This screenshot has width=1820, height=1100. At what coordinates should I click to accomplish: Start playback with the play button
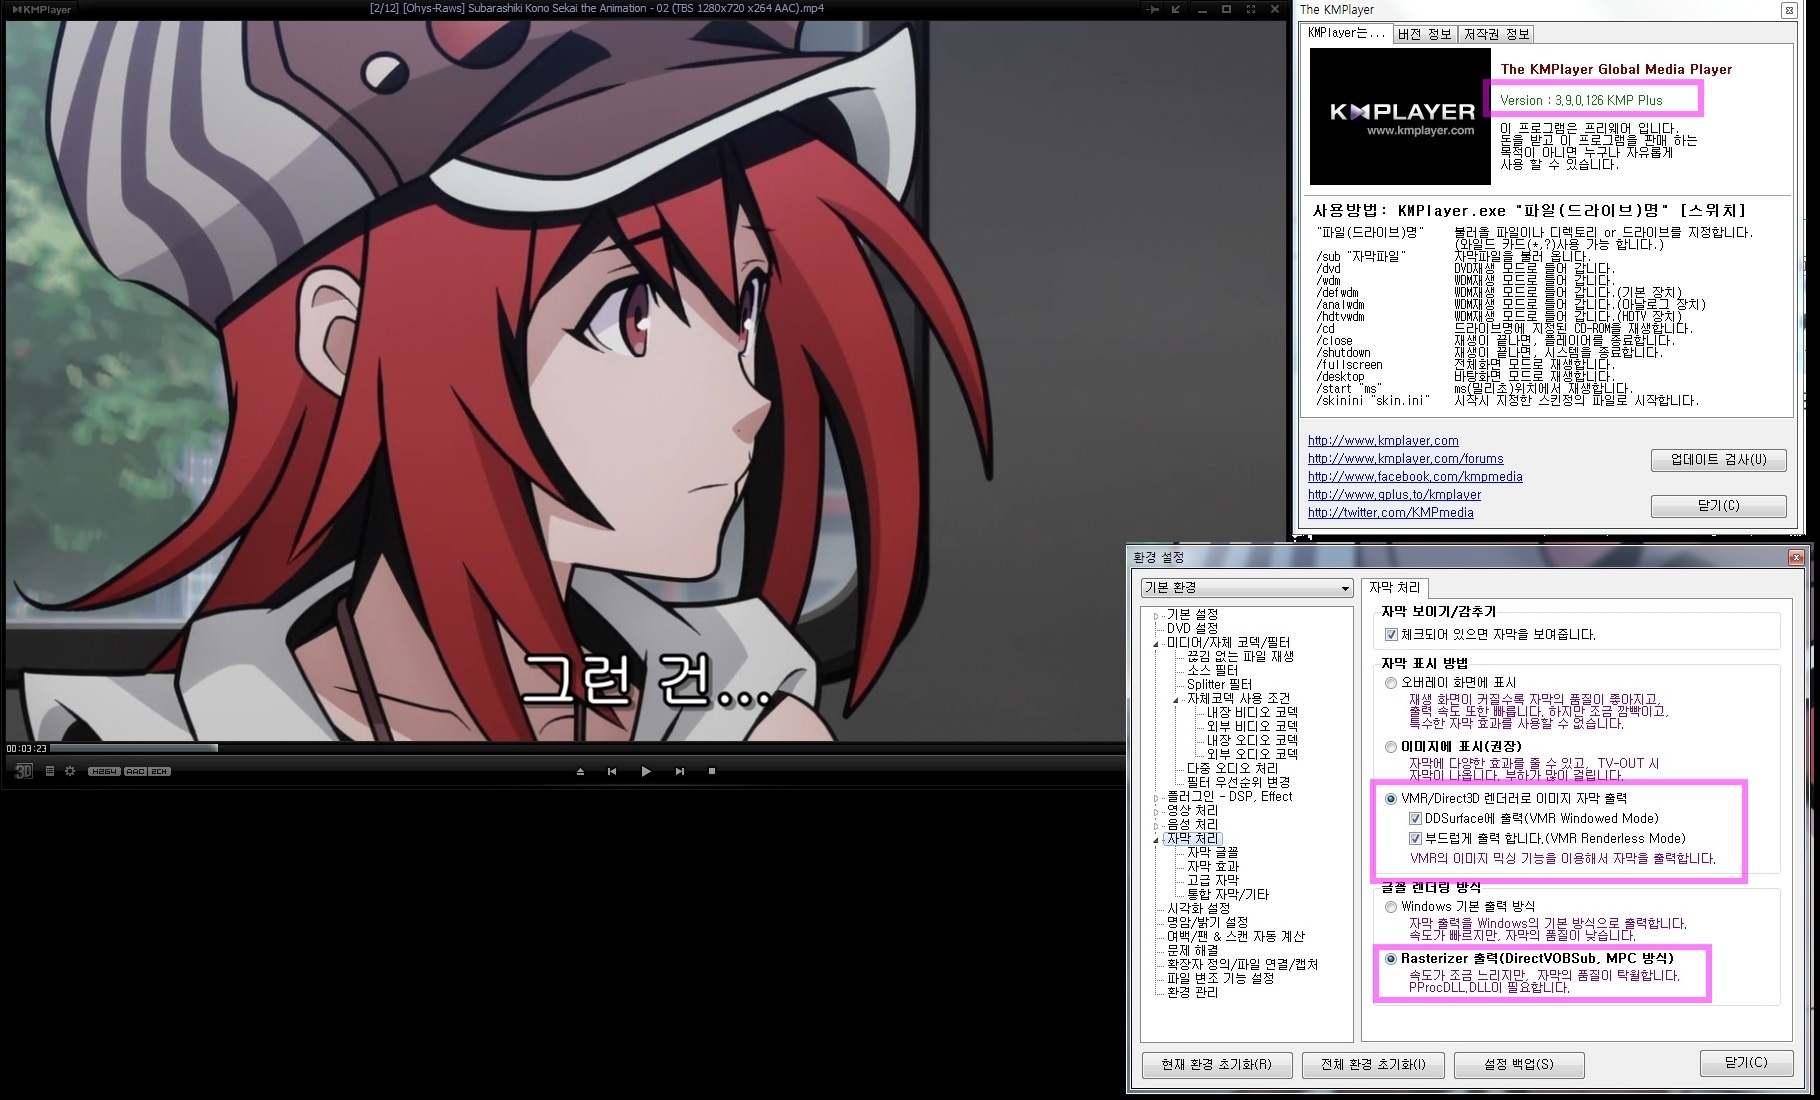[x=646, y=771]
